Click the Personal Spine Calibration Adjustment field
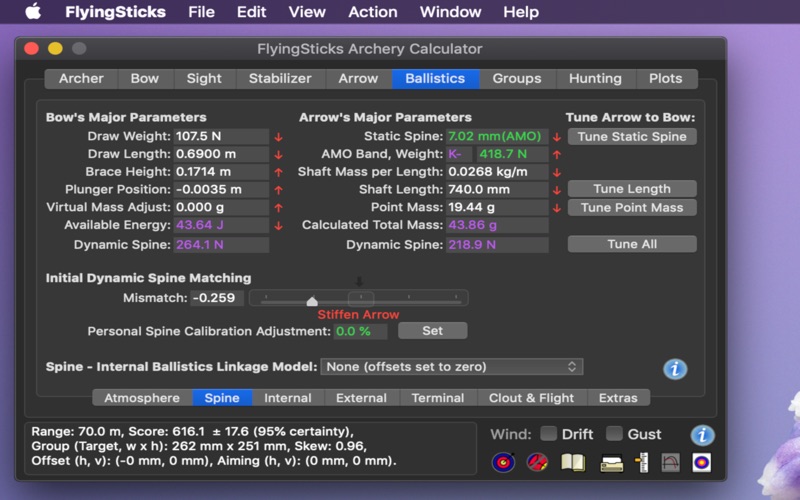The image size is (800, 500). click(361, 332)
